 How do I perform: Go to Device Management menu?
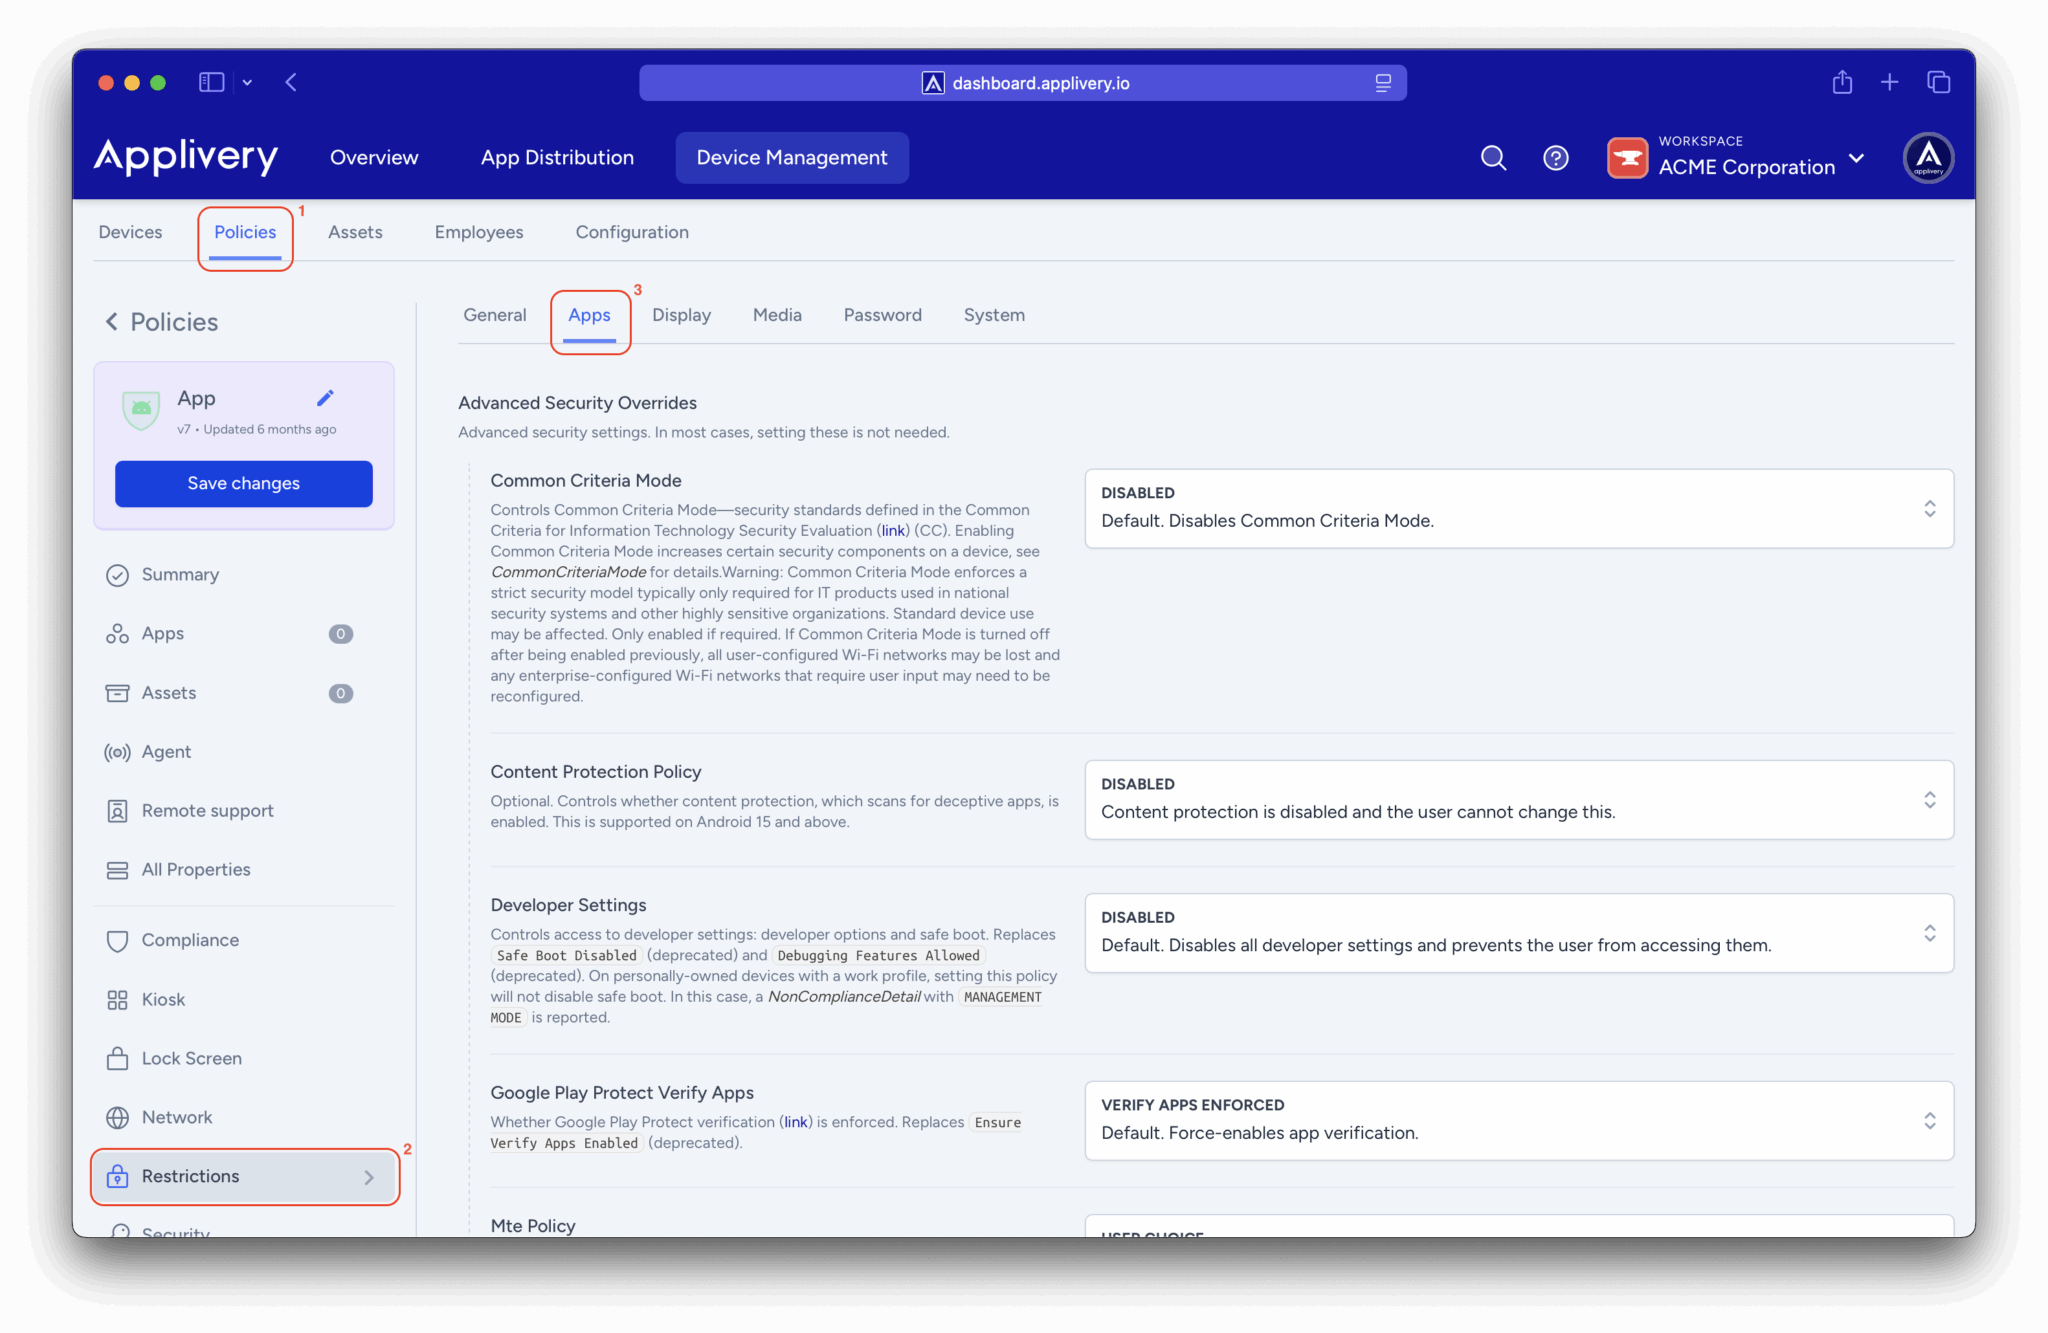[x=791, y=157]
